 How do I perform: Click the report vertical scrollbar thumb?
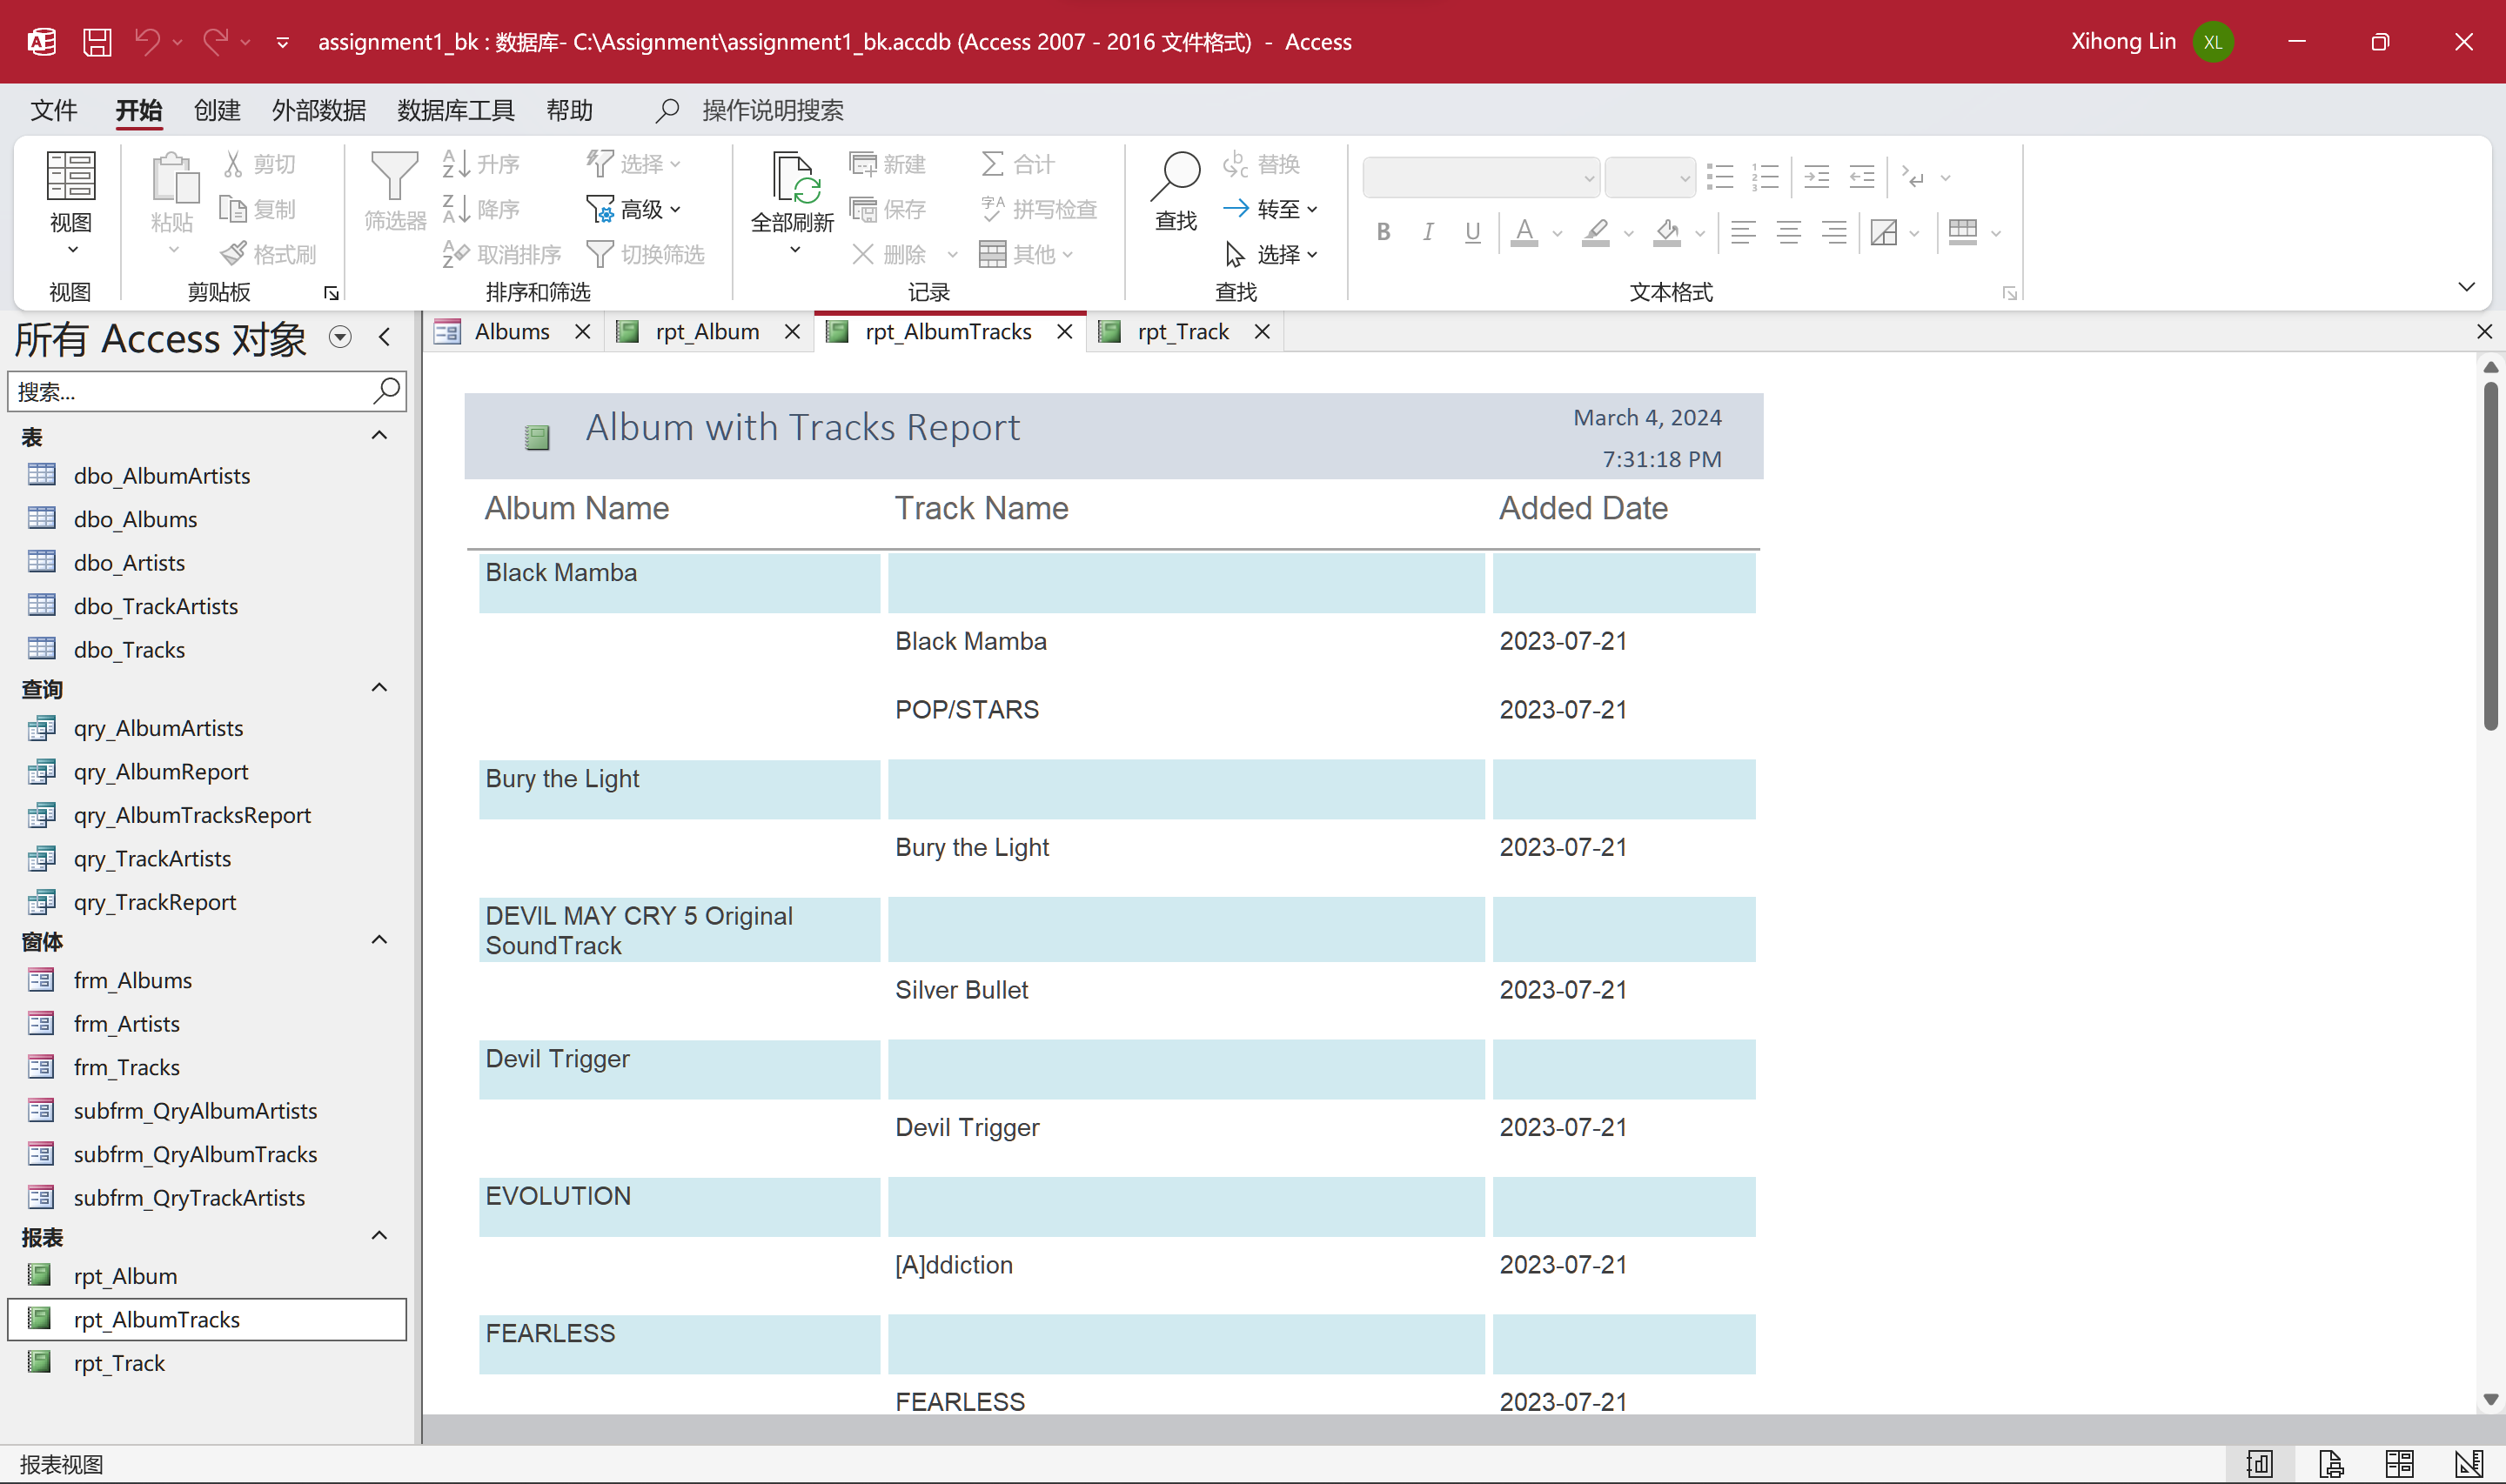2490,555
